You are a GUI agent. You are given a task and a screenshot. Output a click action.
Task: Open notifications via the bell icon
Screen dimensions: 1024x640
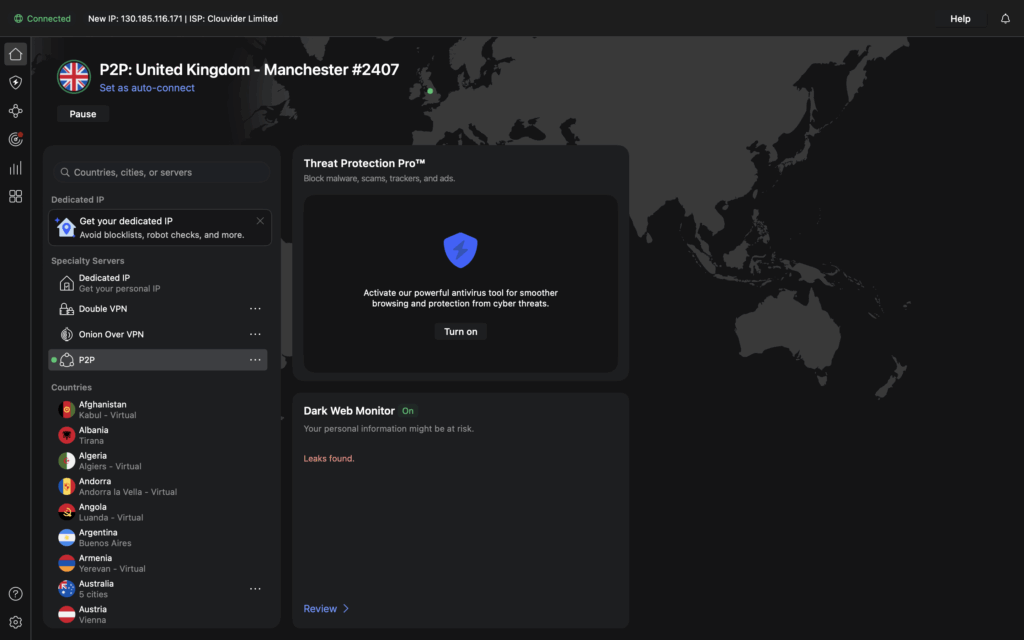click(1005, 18)
